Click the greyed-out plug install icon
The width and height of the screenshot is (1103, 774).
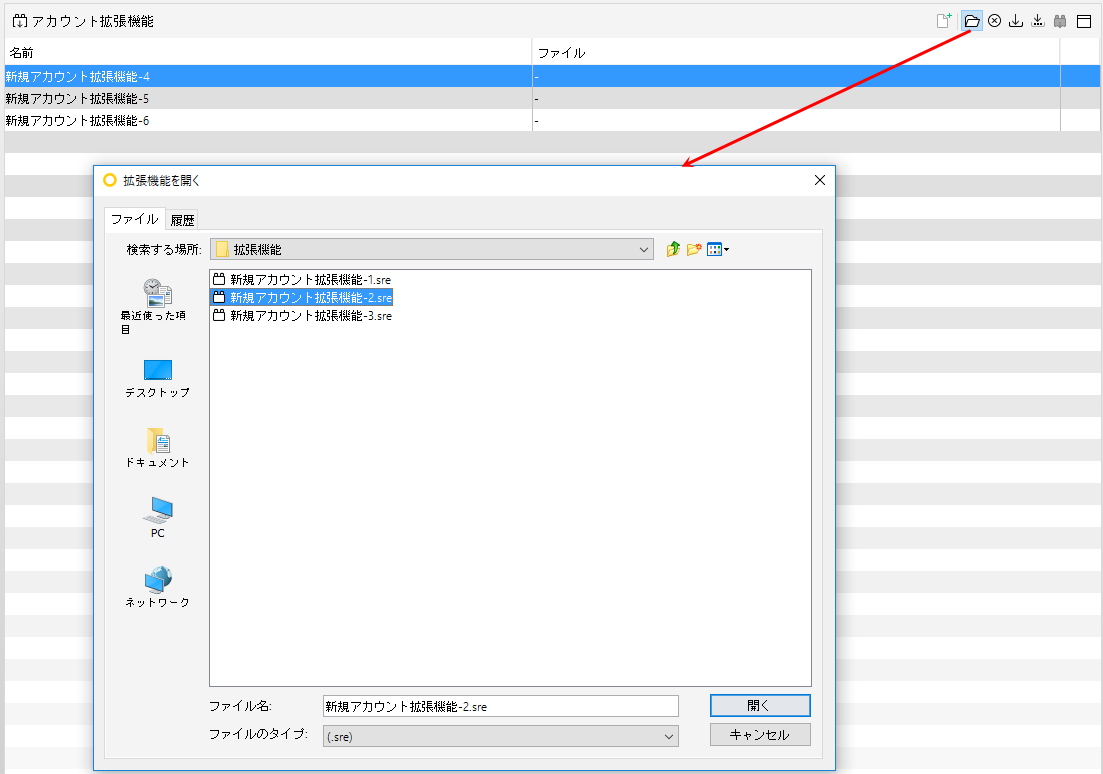[x=1060, y=21]
